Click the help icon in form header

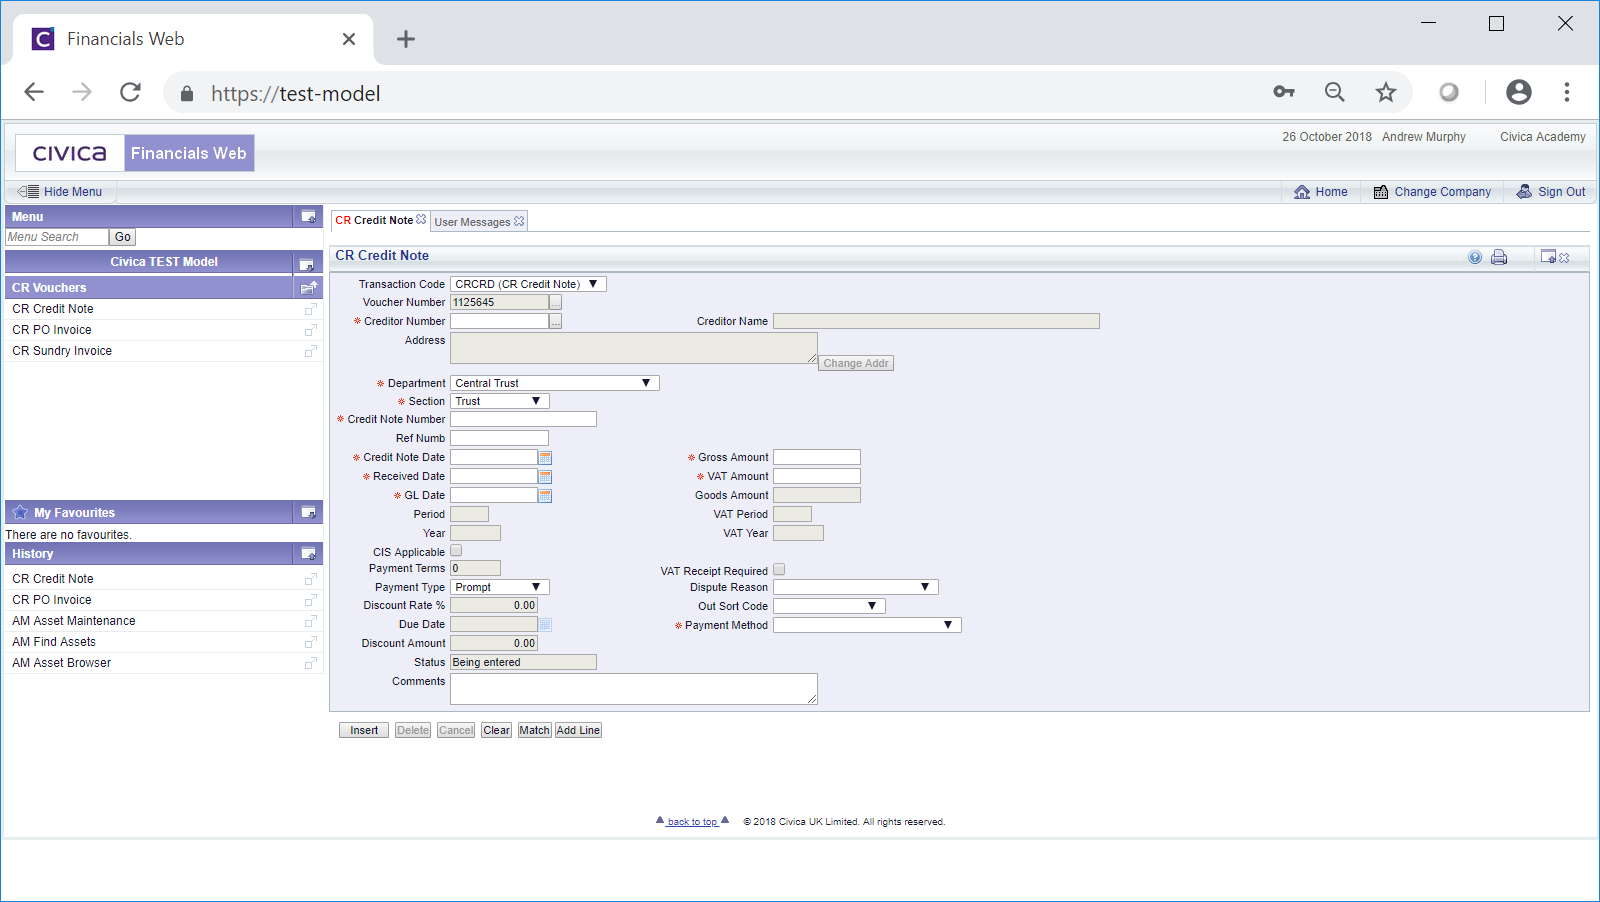click(1475, 257)
